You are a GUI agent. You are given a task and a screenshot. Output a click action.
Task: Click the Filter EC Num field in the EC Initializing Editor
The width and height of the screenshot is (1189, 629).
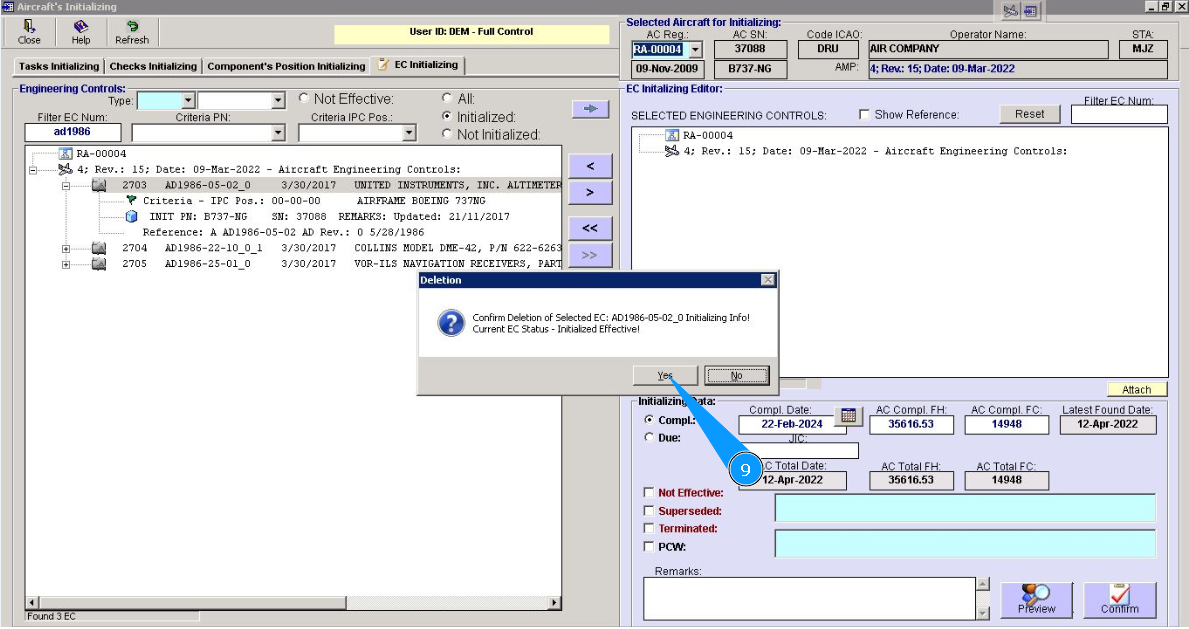point(1118,115)
